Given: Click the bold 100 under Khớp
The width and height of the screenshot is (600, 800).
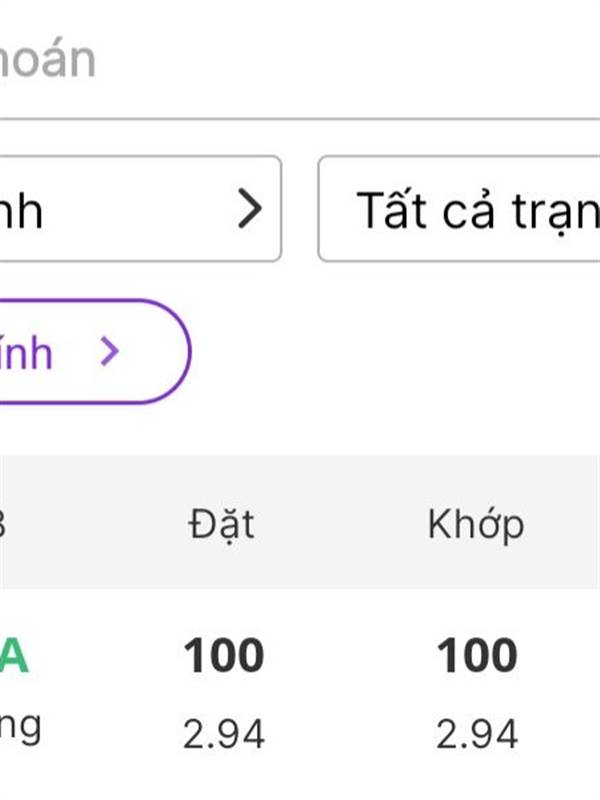Looking at the screenshot, I should point(477,657).
